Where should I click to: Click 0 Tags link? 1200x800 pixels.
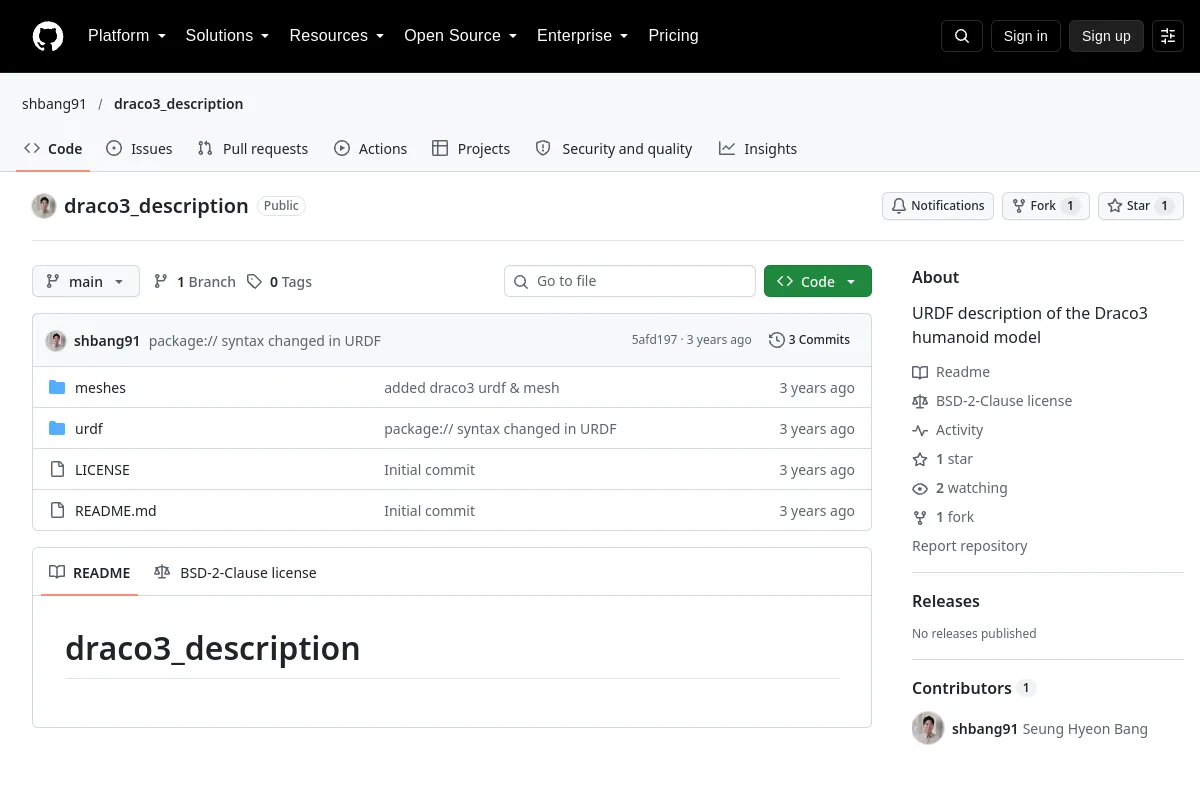point(280,282)
